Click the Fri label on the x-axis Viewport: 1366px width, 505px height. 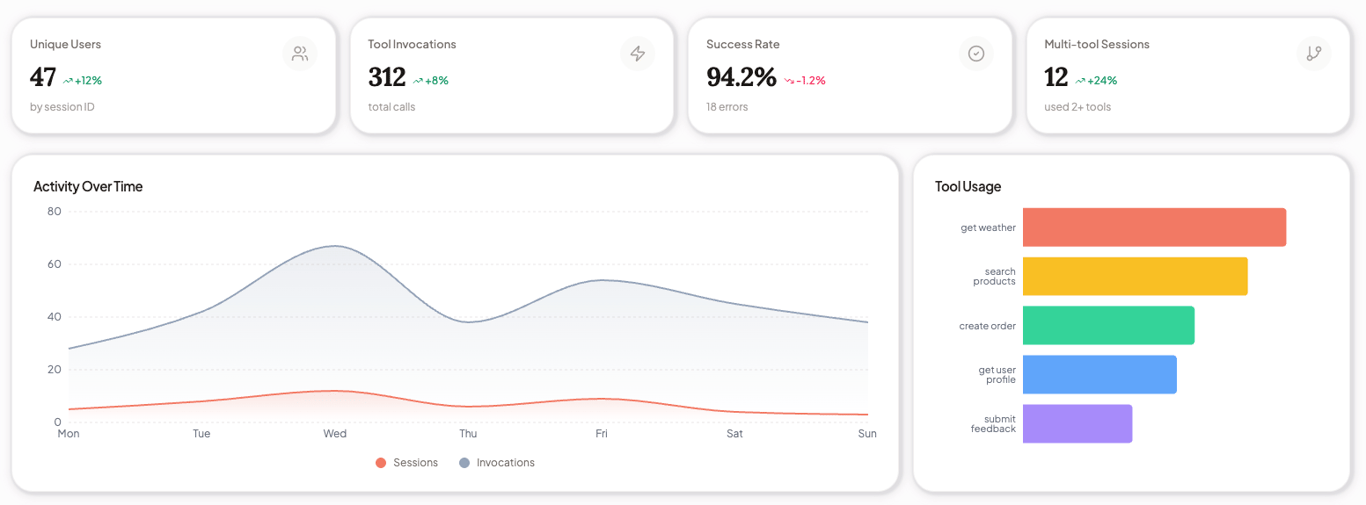click(x=601, y=434)
